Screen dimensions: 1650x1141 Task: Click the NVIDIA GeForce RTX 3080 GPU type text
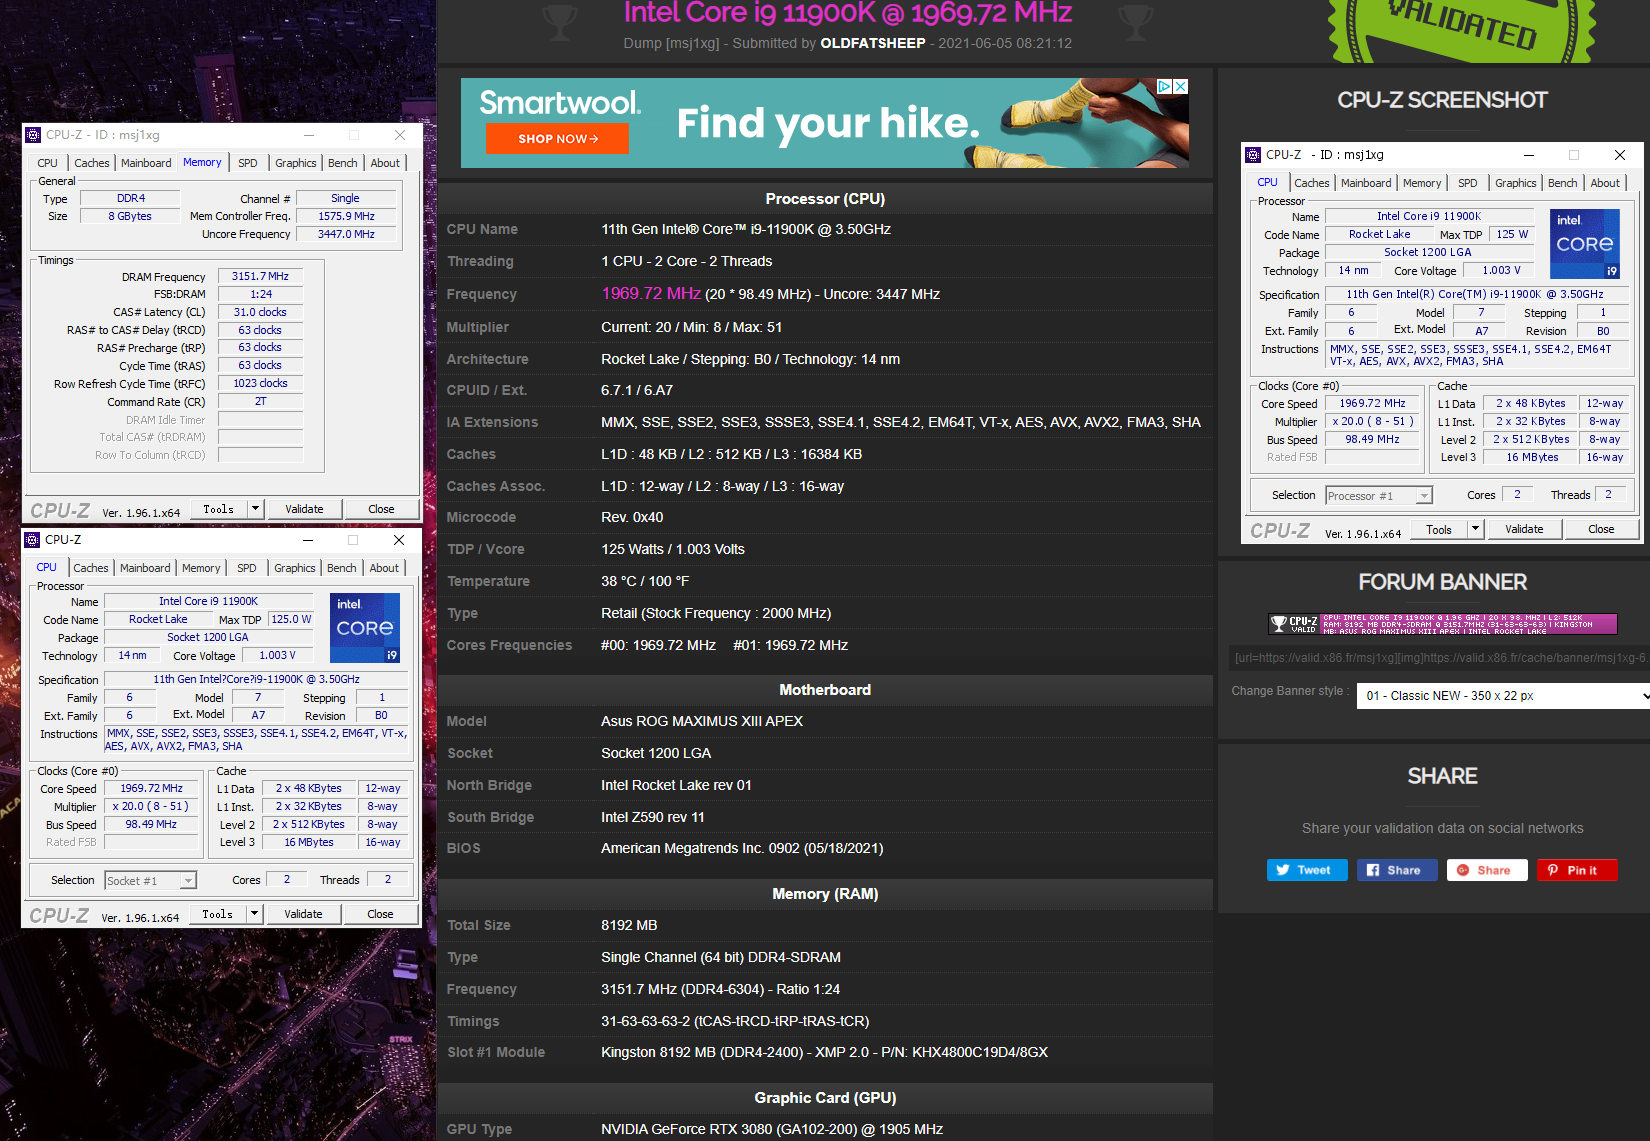pos(772,1129)
